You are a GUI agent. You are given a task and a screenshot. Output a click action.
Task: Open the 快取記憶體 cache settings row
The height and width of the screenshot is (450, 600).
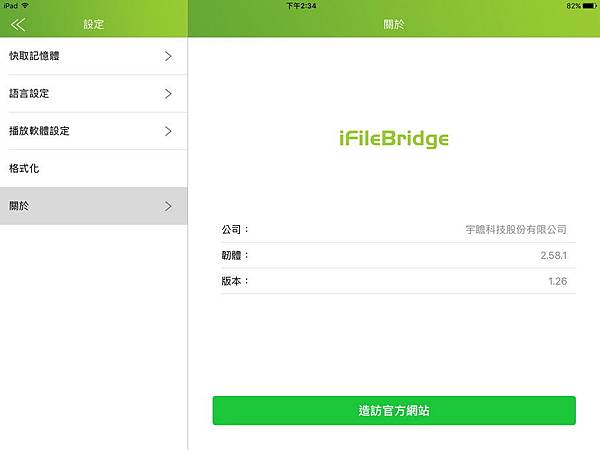point(93,56)
